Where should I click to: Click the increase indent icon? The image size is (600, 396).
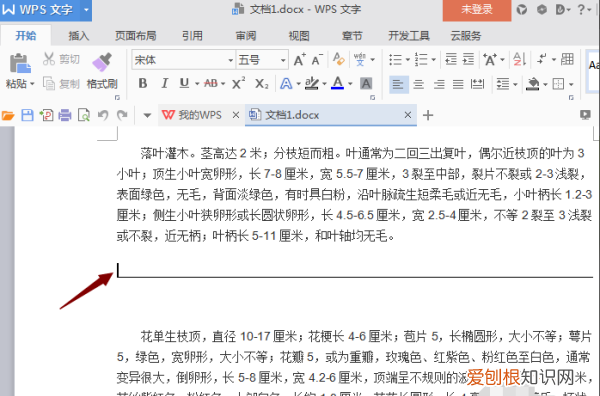(x=468, y=59)
